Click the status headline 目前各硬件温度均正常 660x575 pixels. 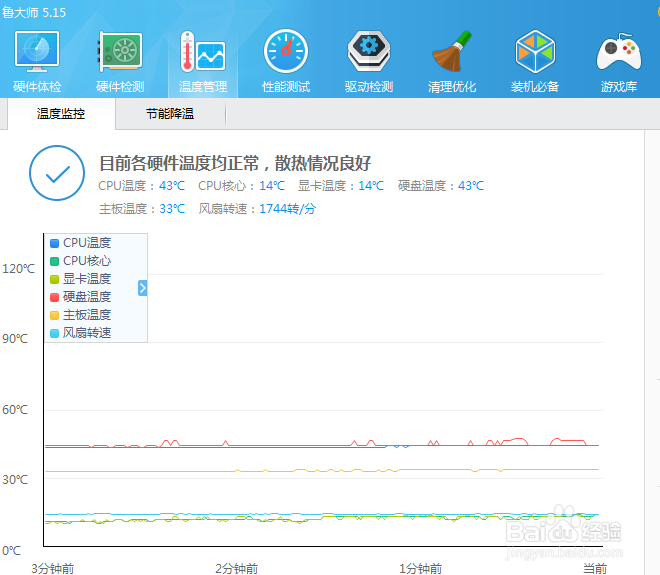[179, 163]
